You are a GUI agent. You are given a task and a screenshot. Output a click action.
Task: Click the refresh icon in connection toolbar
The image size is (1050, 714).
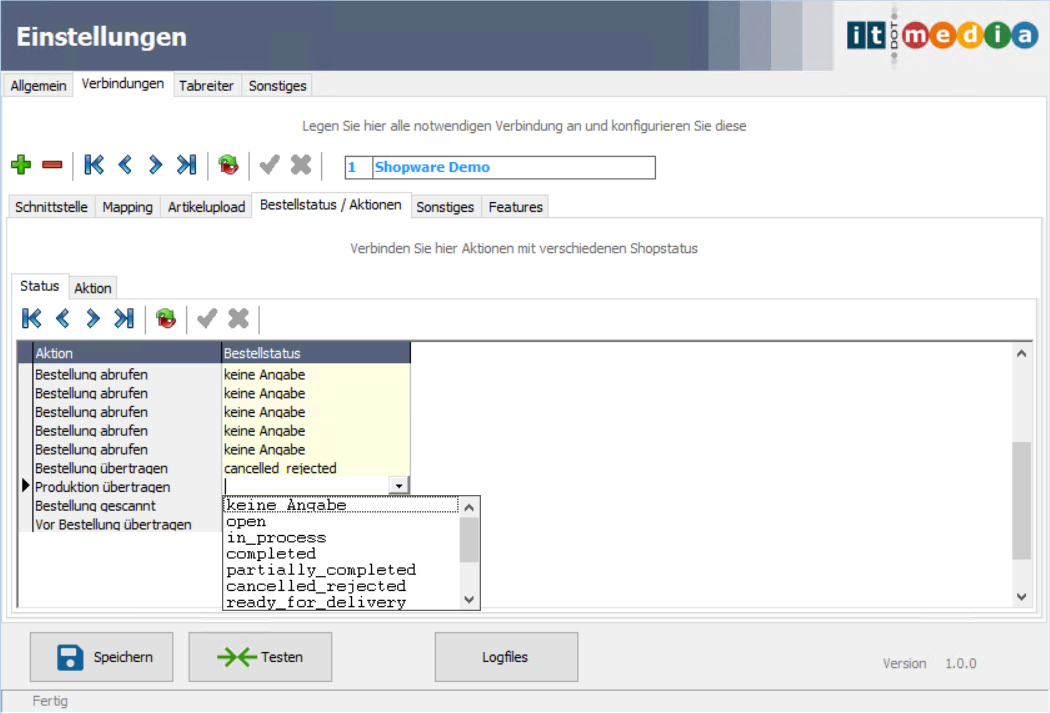229,165
